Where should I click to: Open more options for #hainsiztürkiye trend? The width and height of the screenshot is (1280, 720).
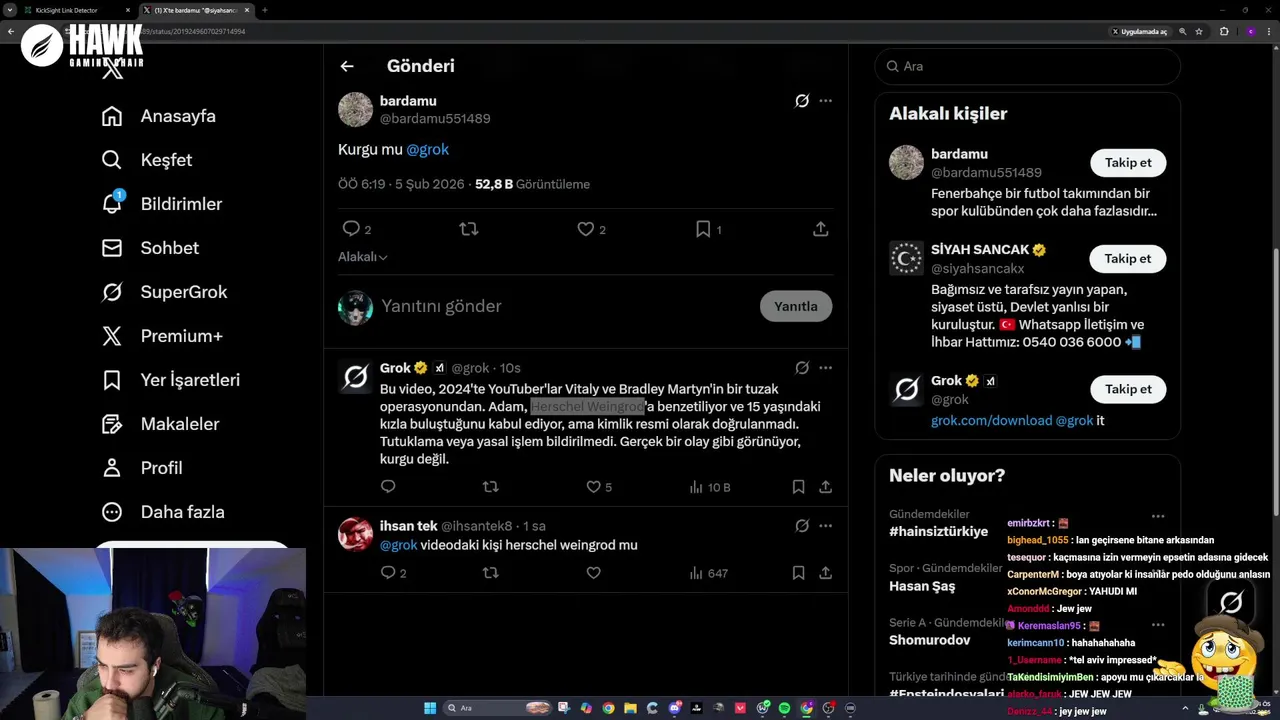point(1158,516)
